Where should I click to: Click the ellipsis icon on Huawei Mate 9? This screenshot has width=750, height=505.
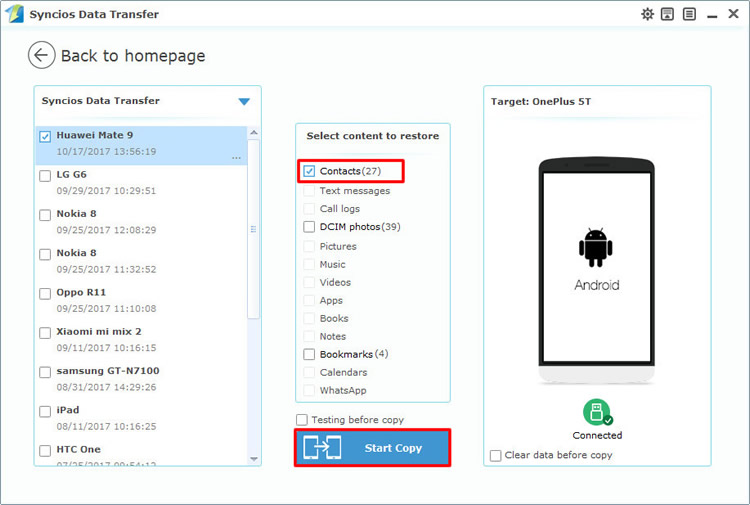tap(236, 158)
